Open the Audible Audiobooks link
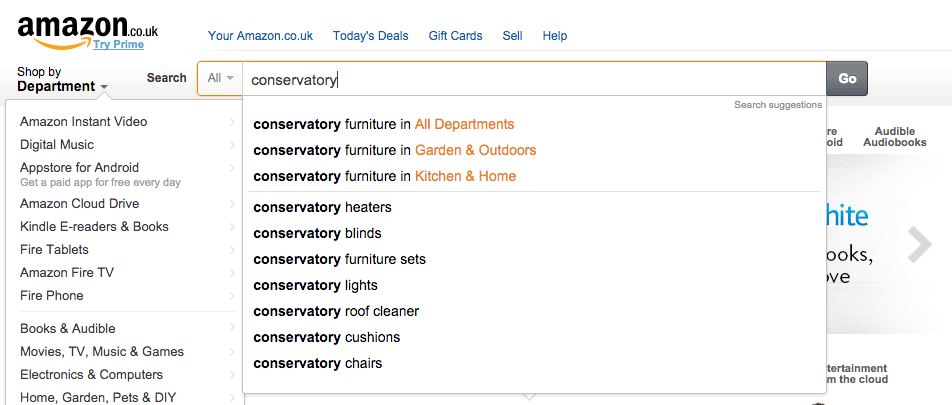The height and width of the screenshot is (405, 952). click(x=895, y=137)
